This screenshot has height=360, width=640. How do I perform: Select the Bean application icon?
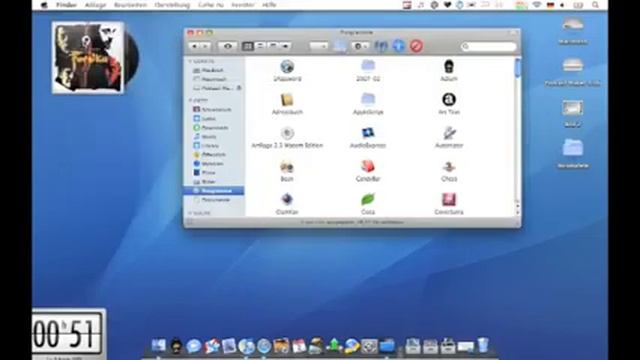click(287, 167)
